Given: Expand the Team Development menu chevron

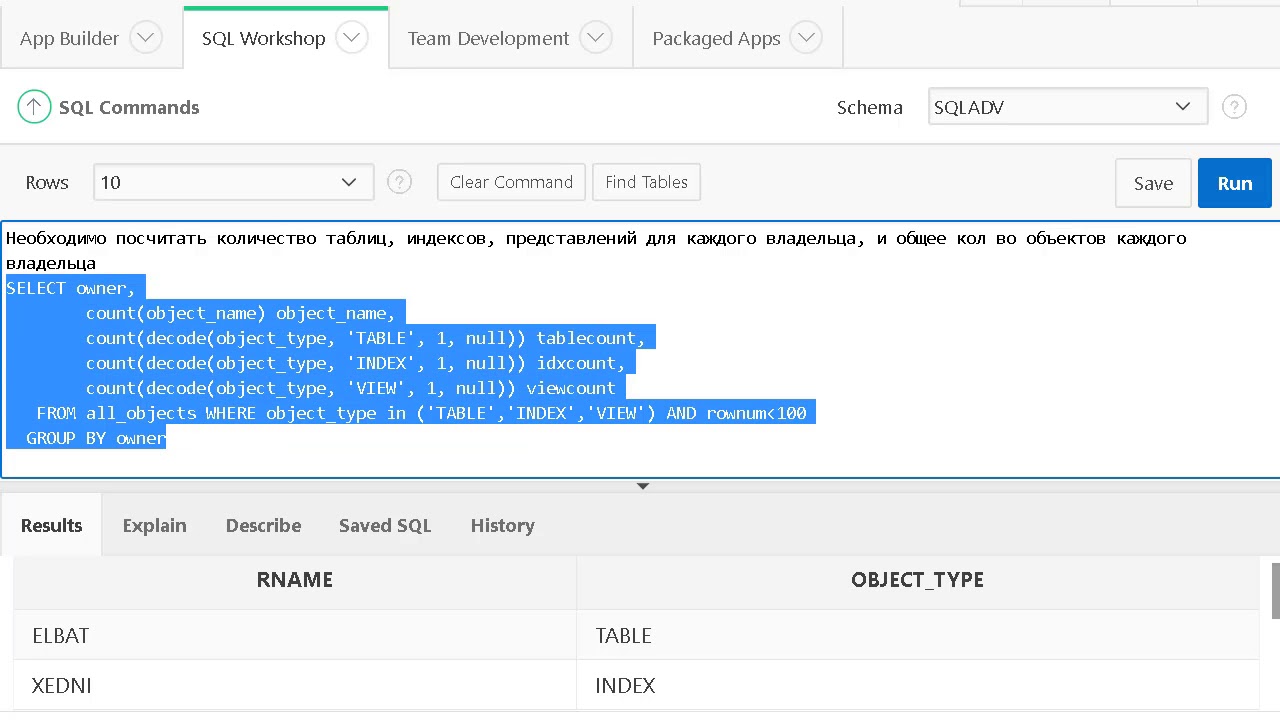Looking at the screenshot, I should tap(596, 38).
